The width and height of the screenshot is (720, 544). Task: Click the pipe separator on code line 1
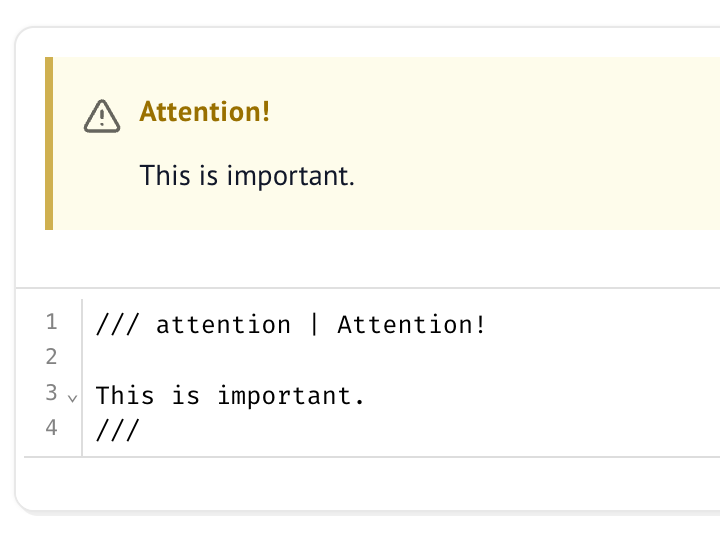[314, 325]
